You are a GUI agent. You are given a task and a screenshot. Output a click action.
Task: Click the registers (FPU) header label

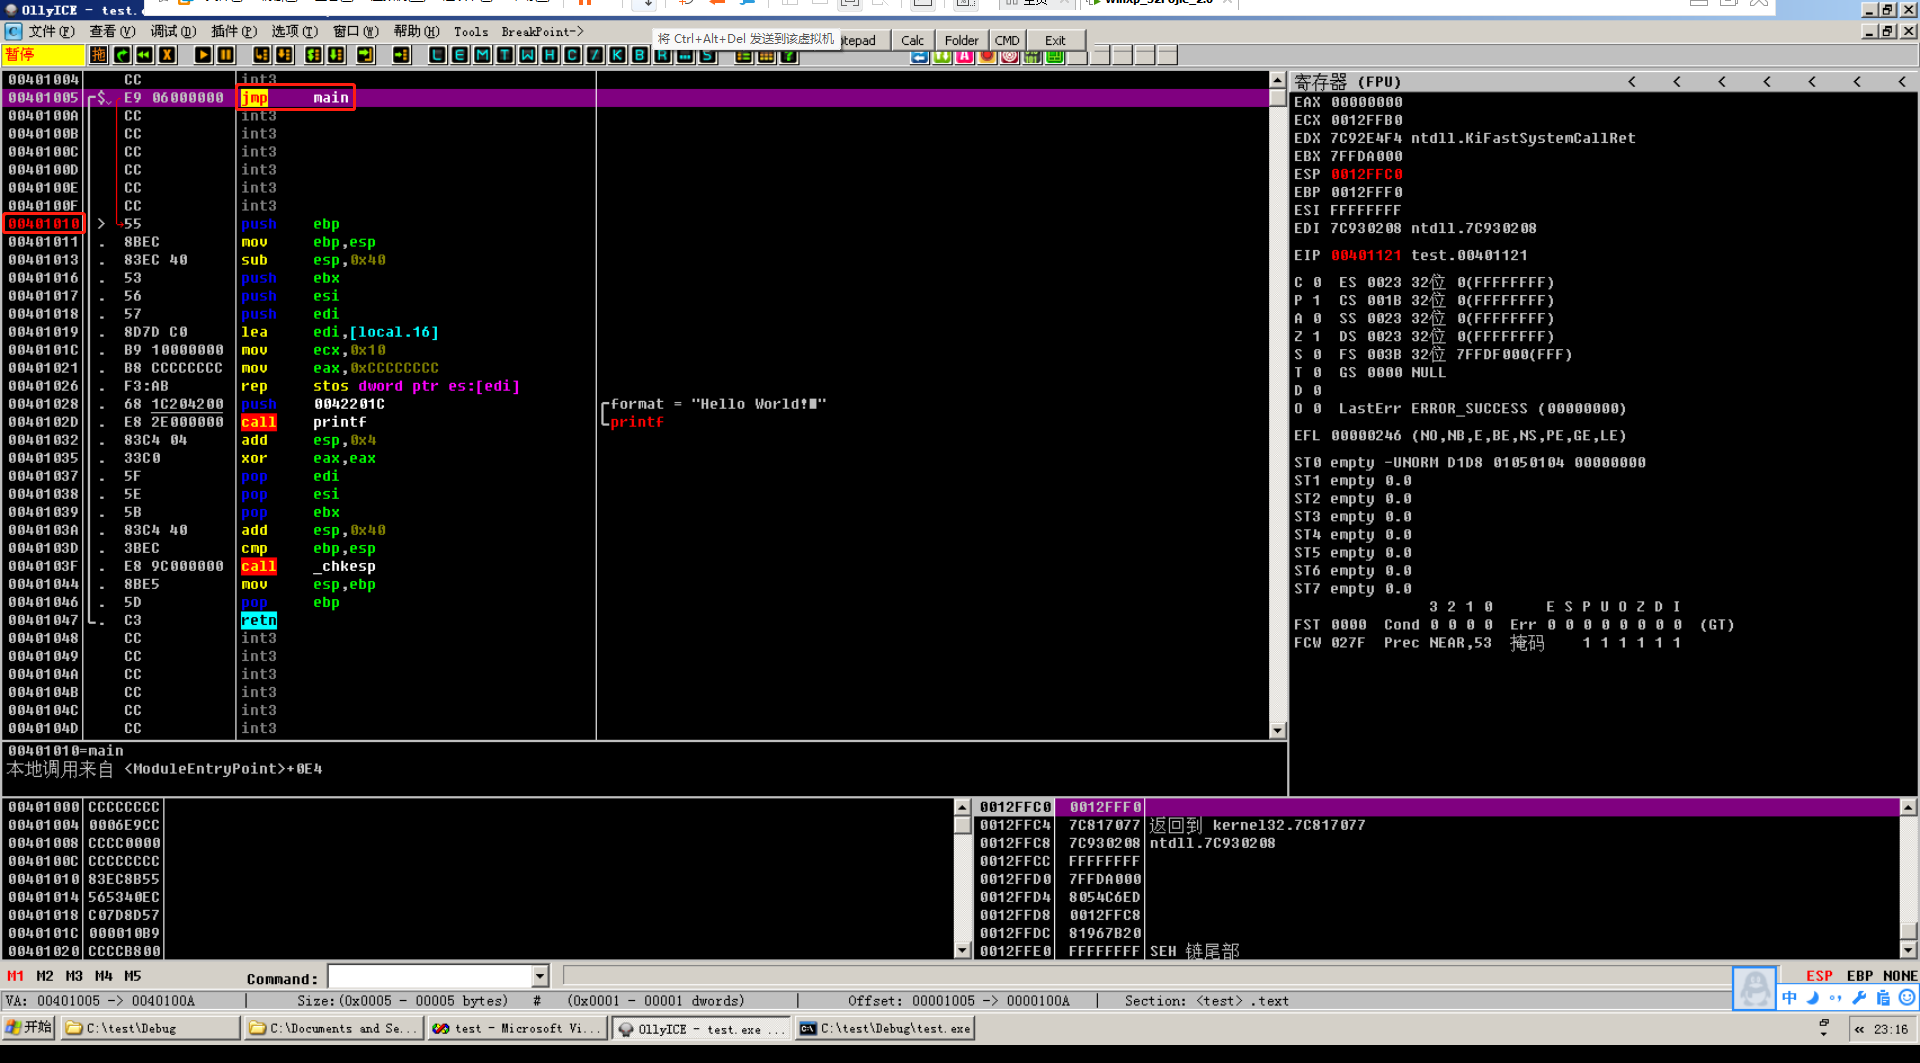tap(1347, 82)
